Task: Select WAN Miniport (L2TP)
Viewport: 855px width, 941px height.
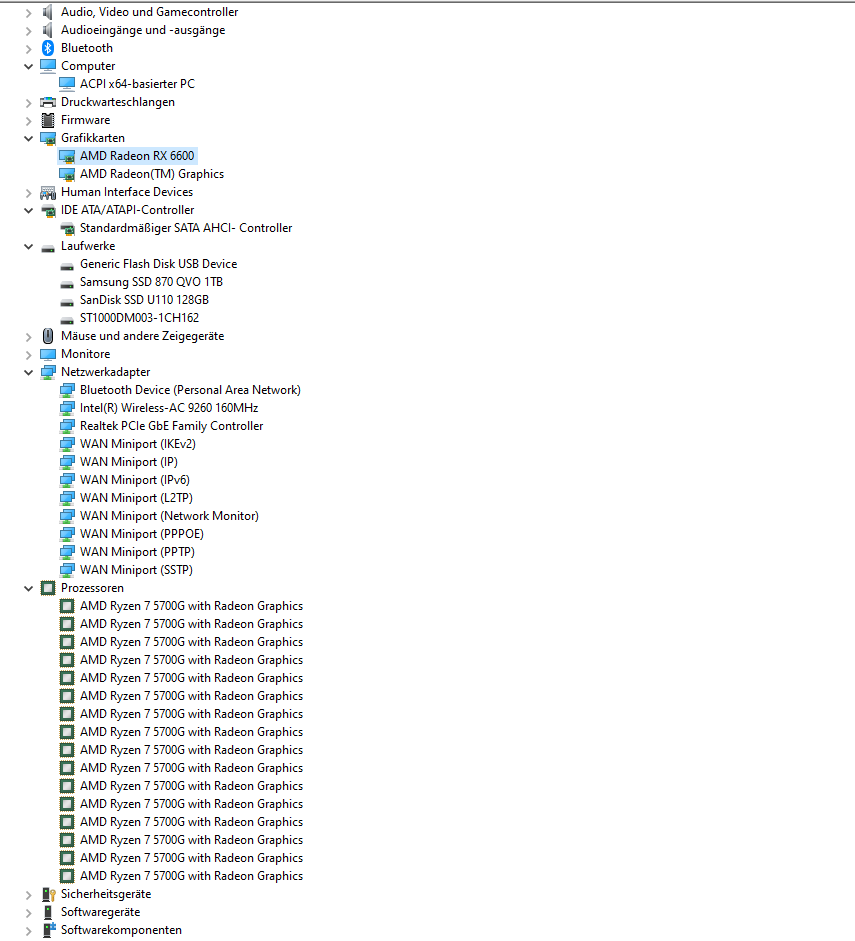Action: pyautogui.click(x=136, y=498)
